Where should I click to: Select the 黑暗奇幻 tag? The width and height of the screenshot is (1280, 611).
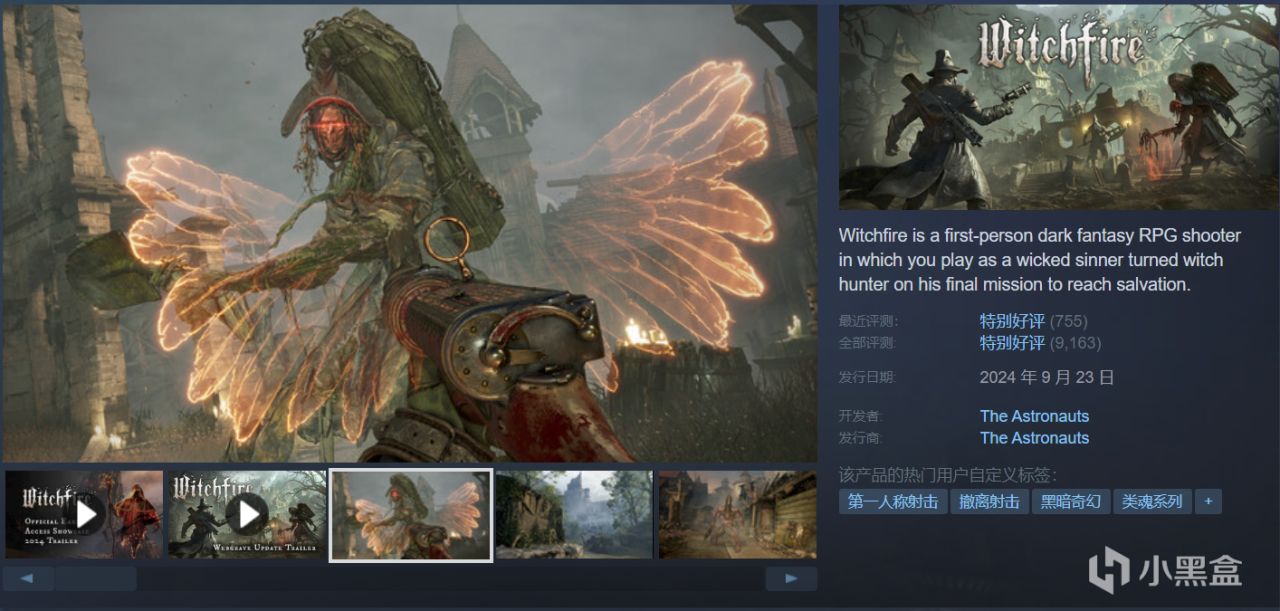[1071, 502]
